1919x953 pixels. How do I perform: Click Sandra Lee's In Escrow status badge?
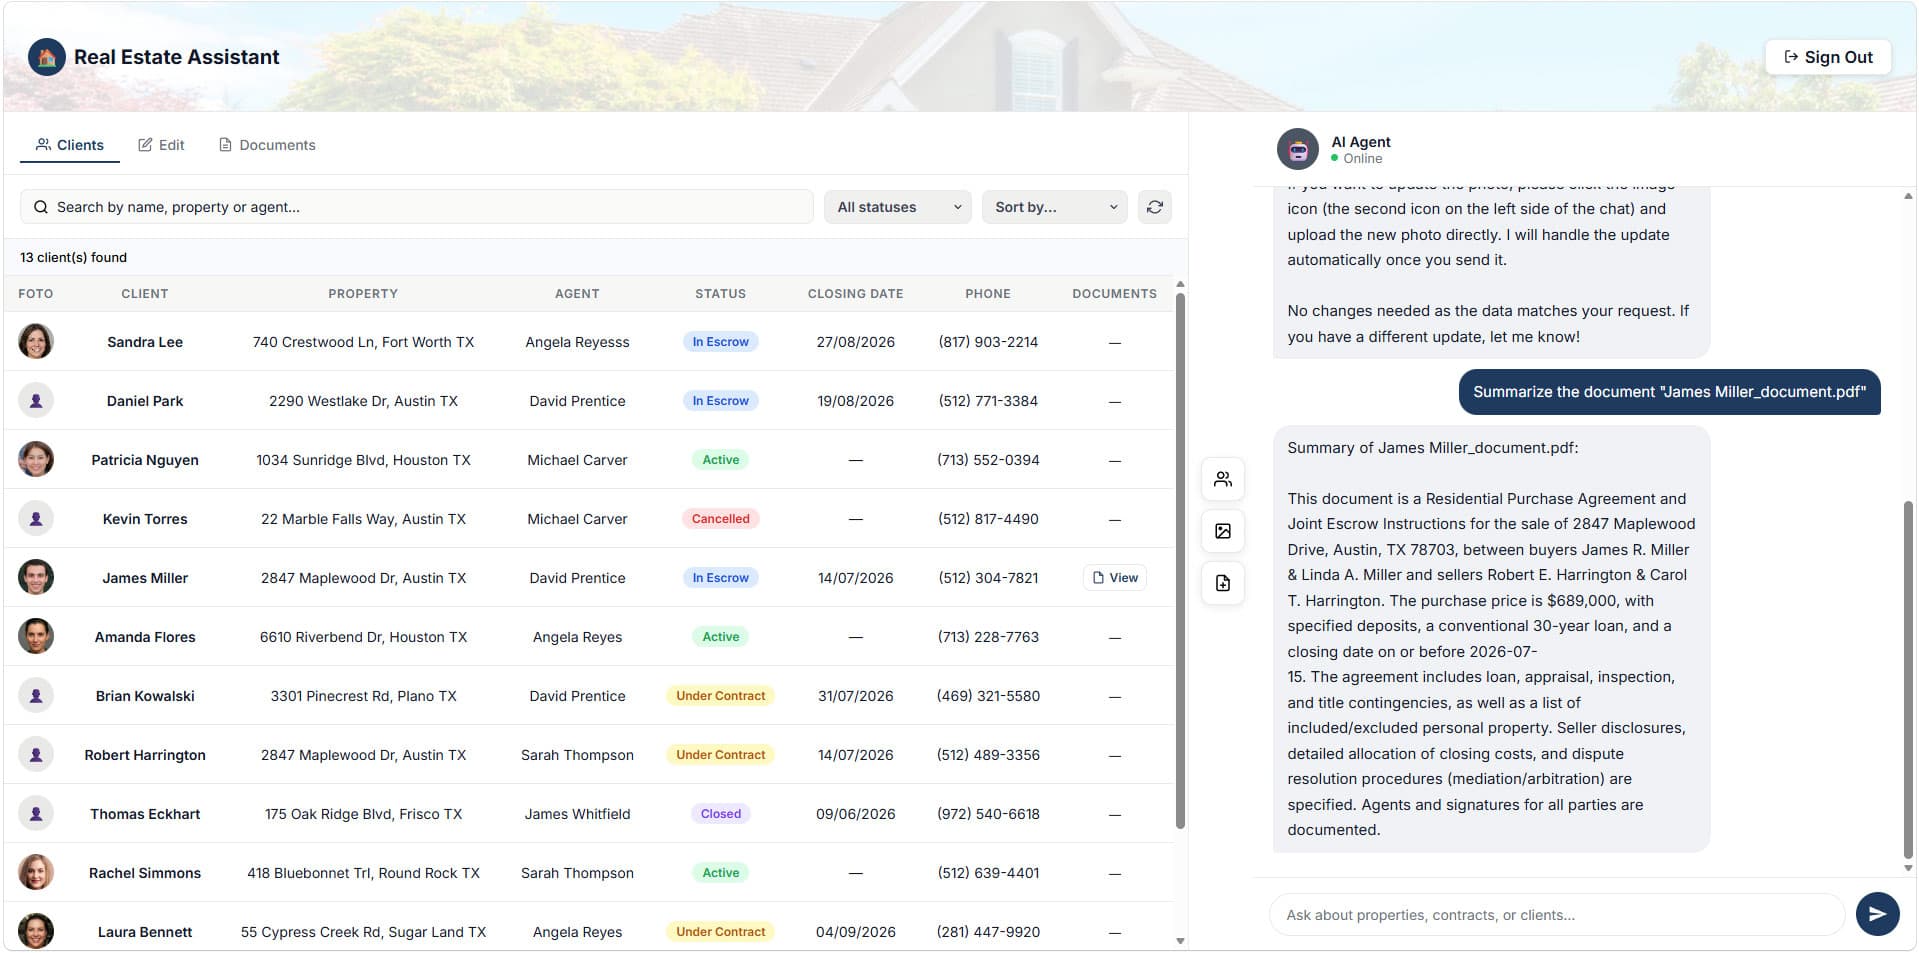pos(720,342)
